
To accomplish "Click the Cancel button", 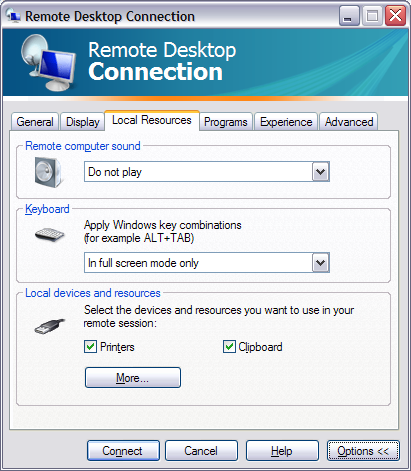I will click(201, 451).
